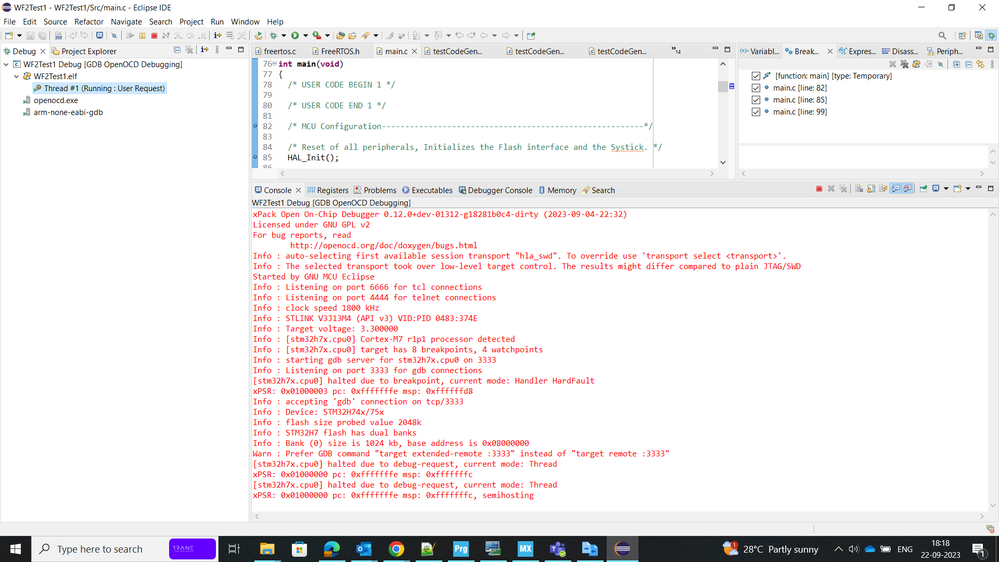Image resolution: width=999 pixels, height=562 pixels.
Task: Toggle the function main Temporary breakpoint checkbox
Action: pyautogui.click(x=756, y=76)
